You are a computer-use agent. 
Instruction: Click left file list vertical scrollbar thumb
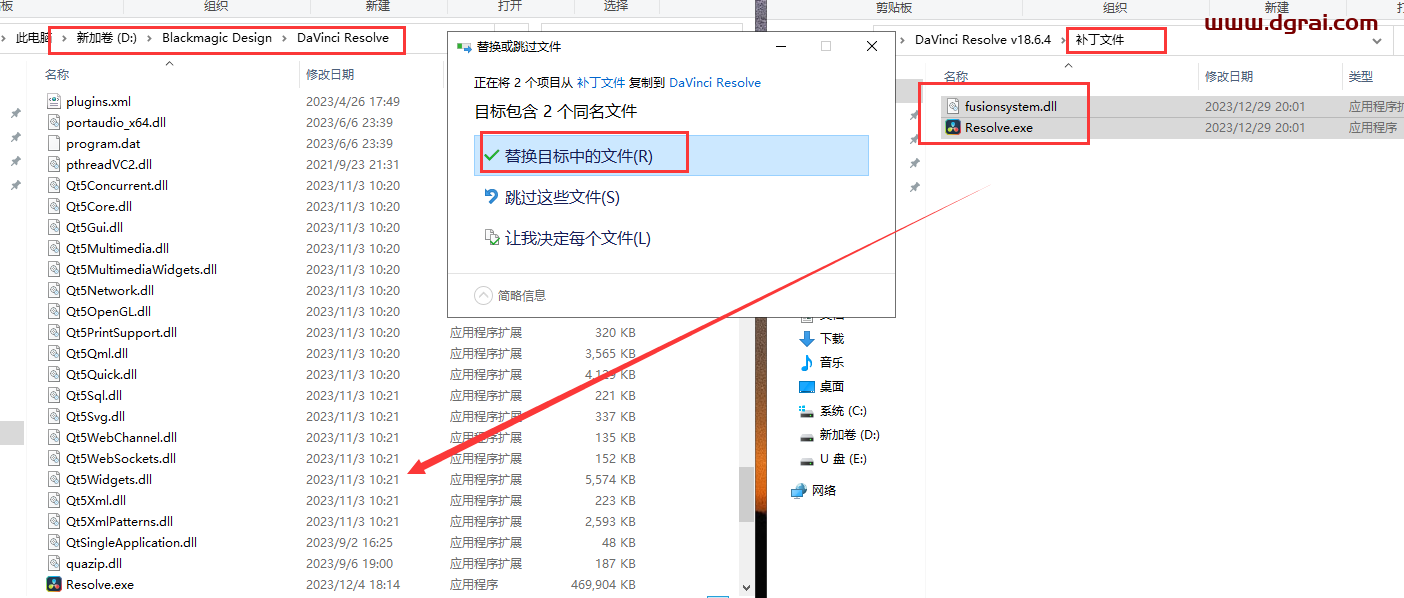[x=746, y=495]
